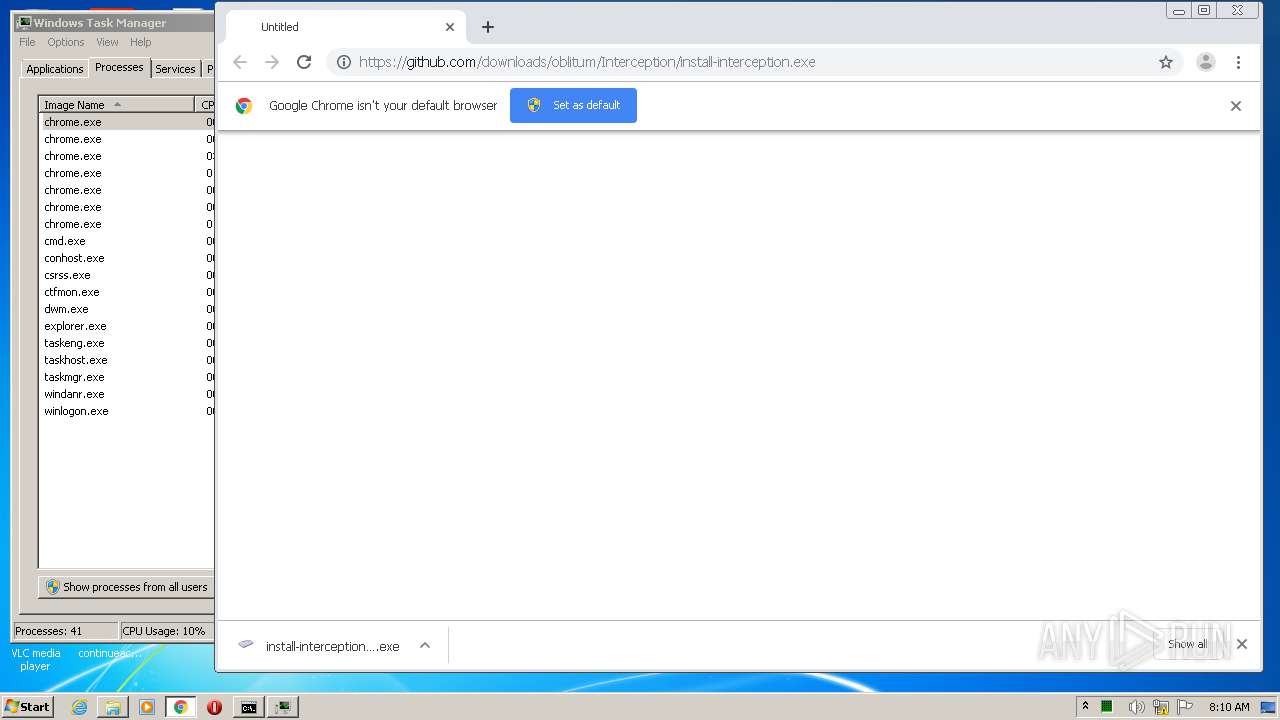
Task: Reload the current Chrome page
Action: (x=304, y=62)
